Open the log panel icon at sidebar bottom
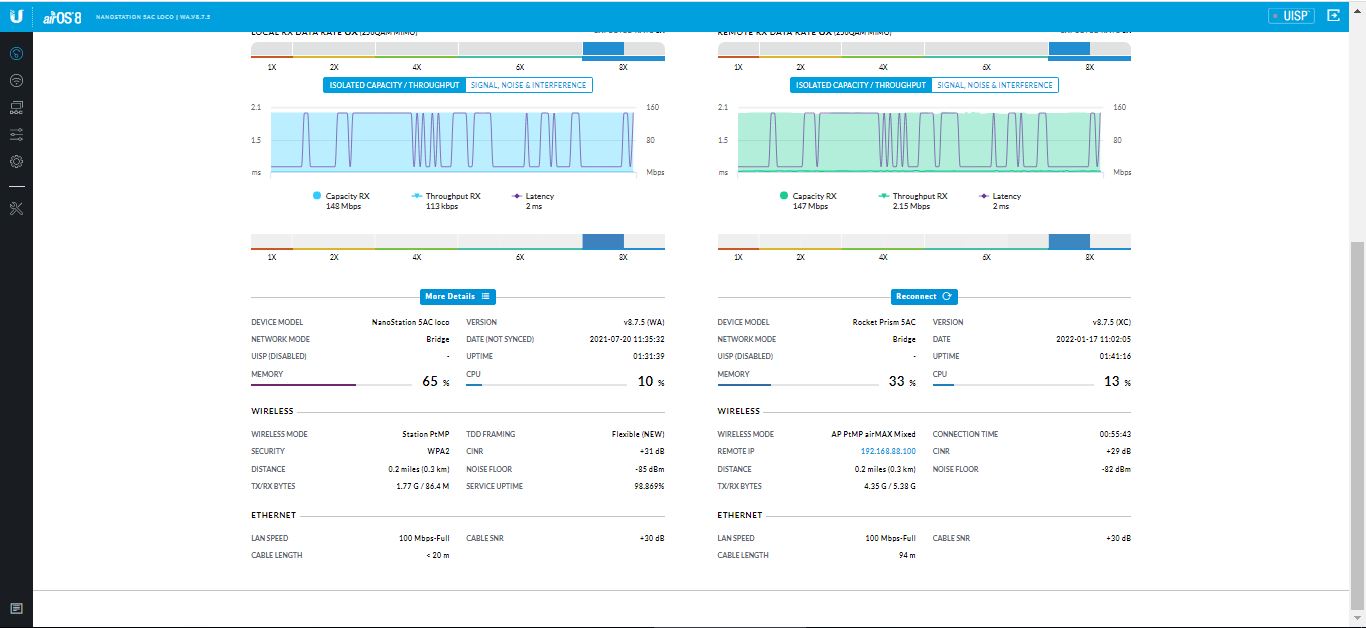This screenshot has width=1366, height=628. pyautogui.click(x=16, y=608)
